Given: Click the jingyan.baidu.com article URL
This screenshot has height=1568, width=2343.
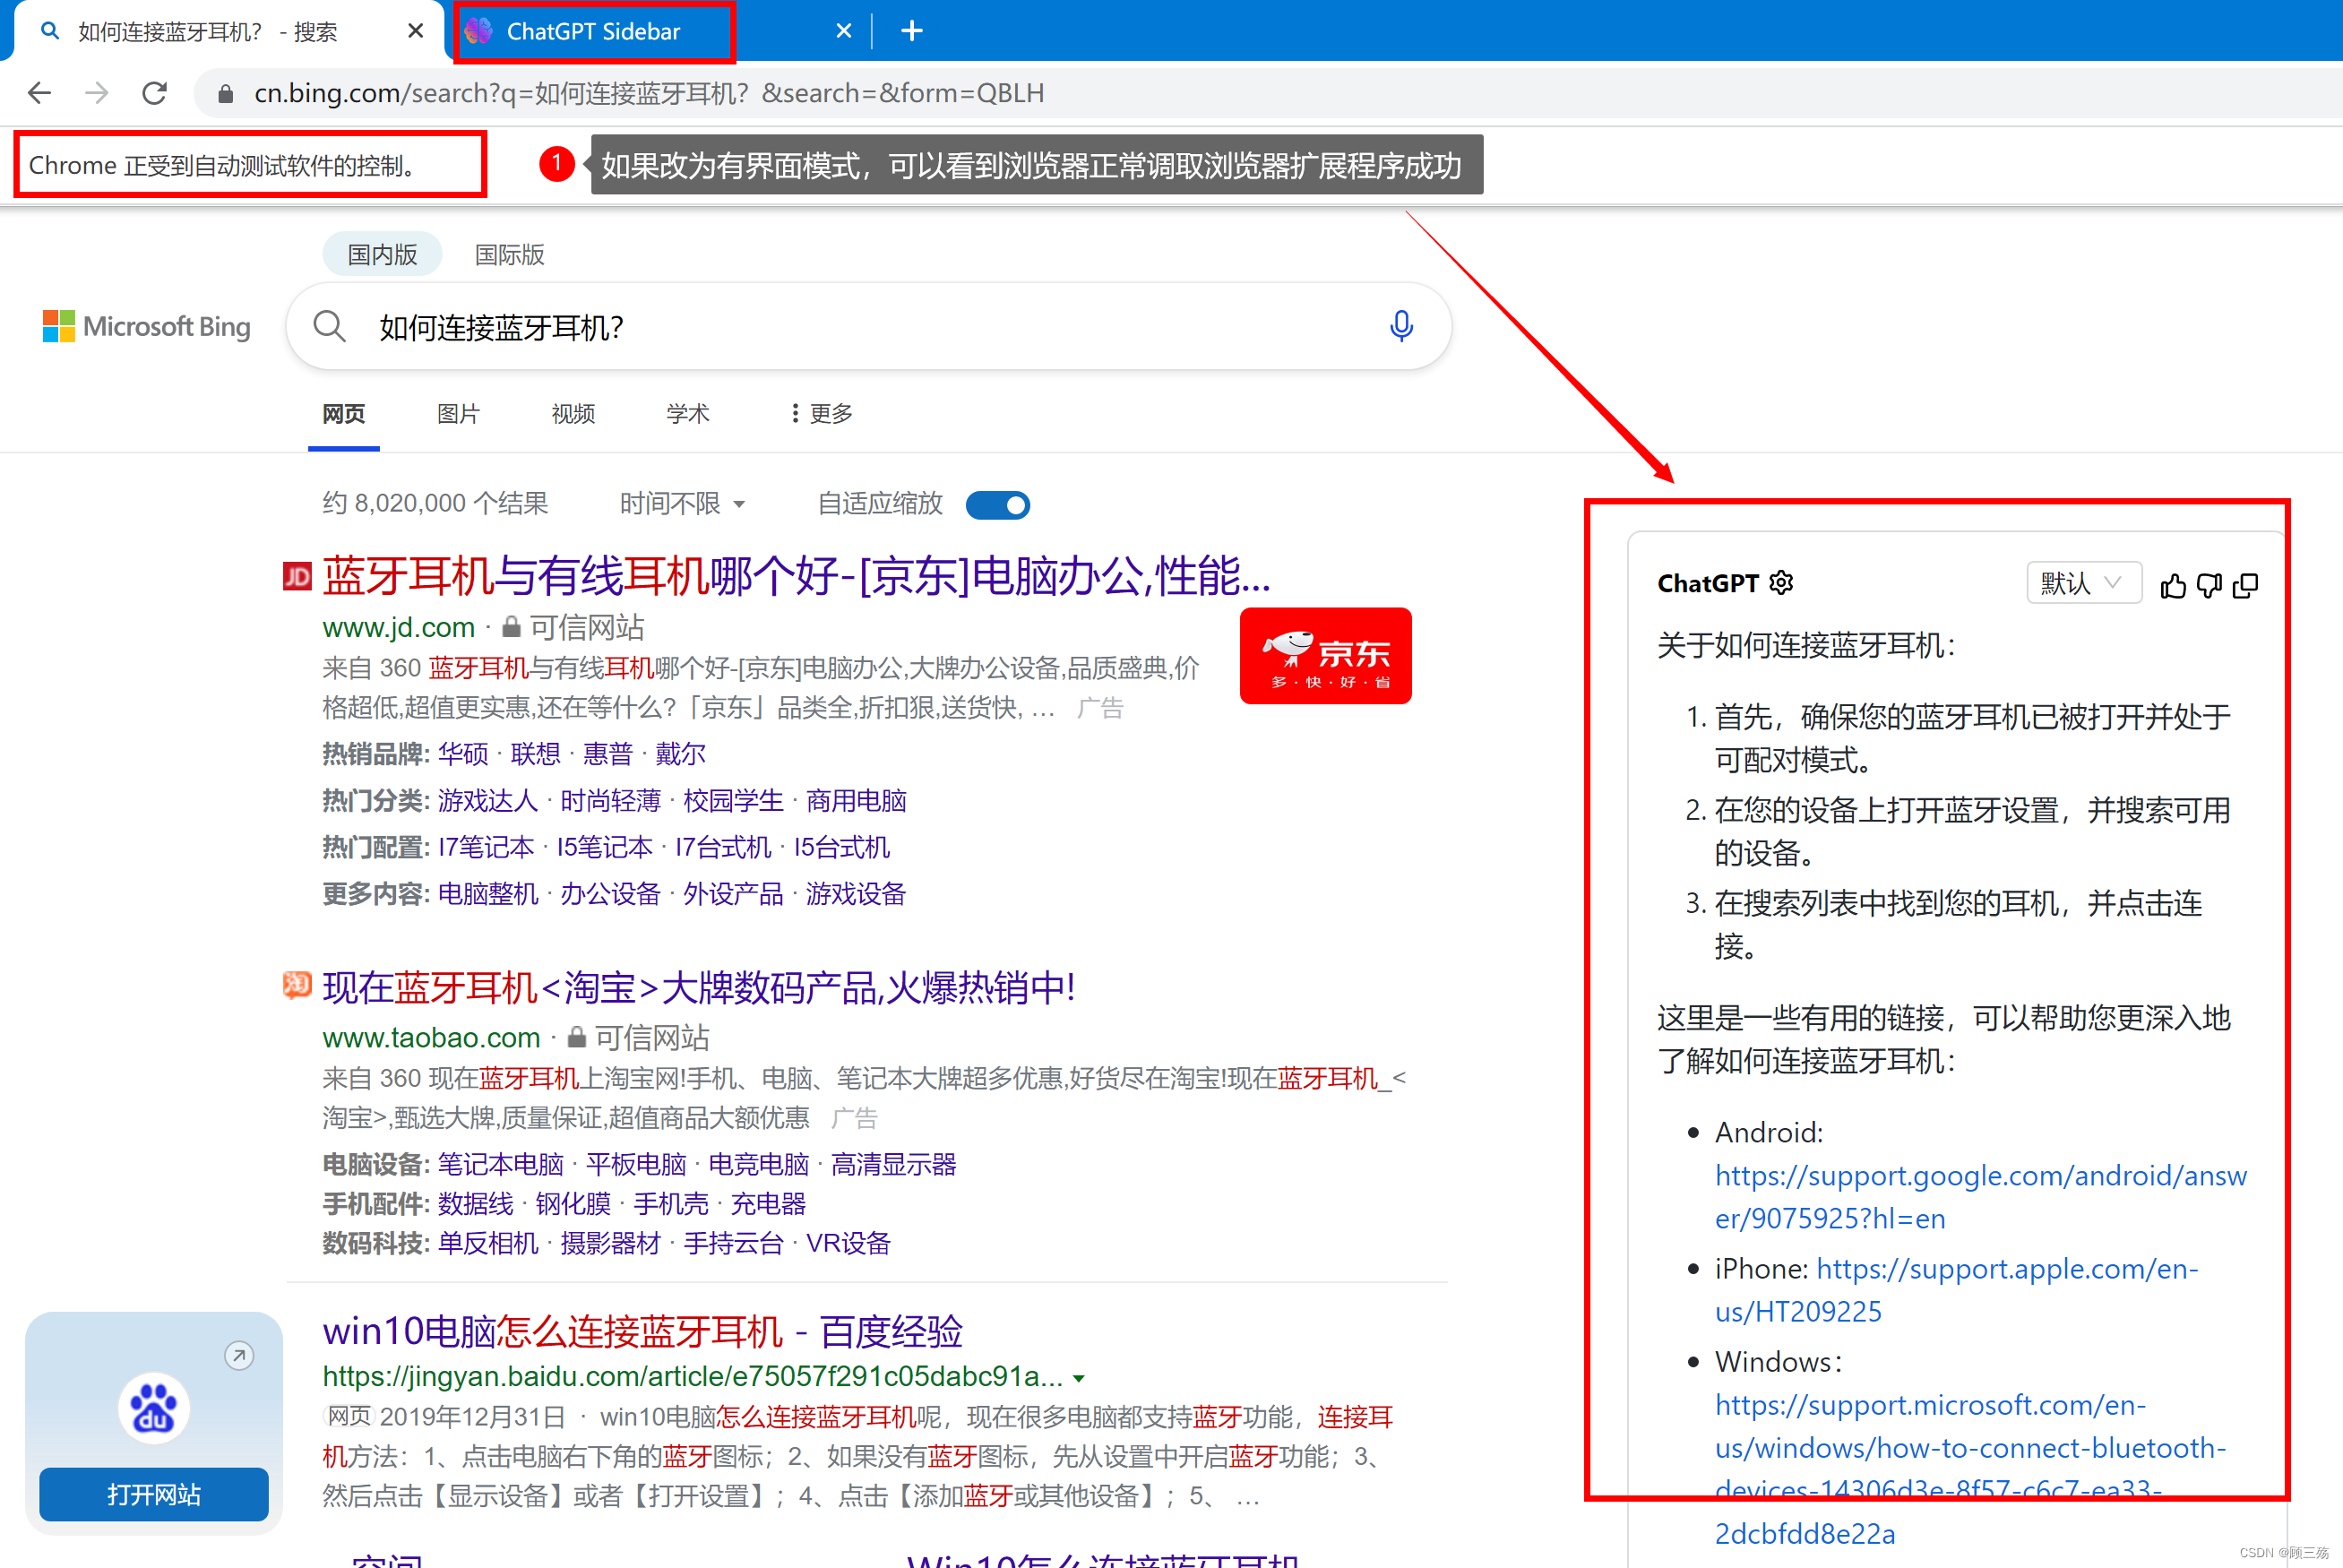Looking at the screenshot, I should pyautogui.click(x=692, y=1377).
